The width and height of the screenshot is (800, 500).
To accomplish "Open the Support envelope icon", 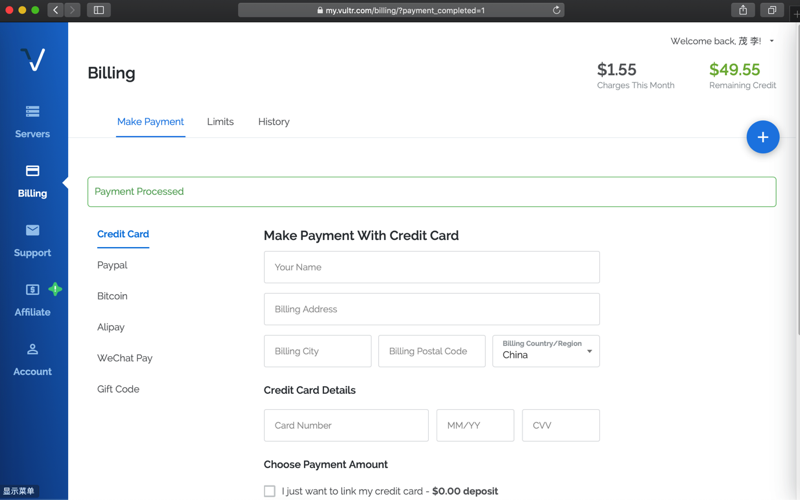I will 32,230.
